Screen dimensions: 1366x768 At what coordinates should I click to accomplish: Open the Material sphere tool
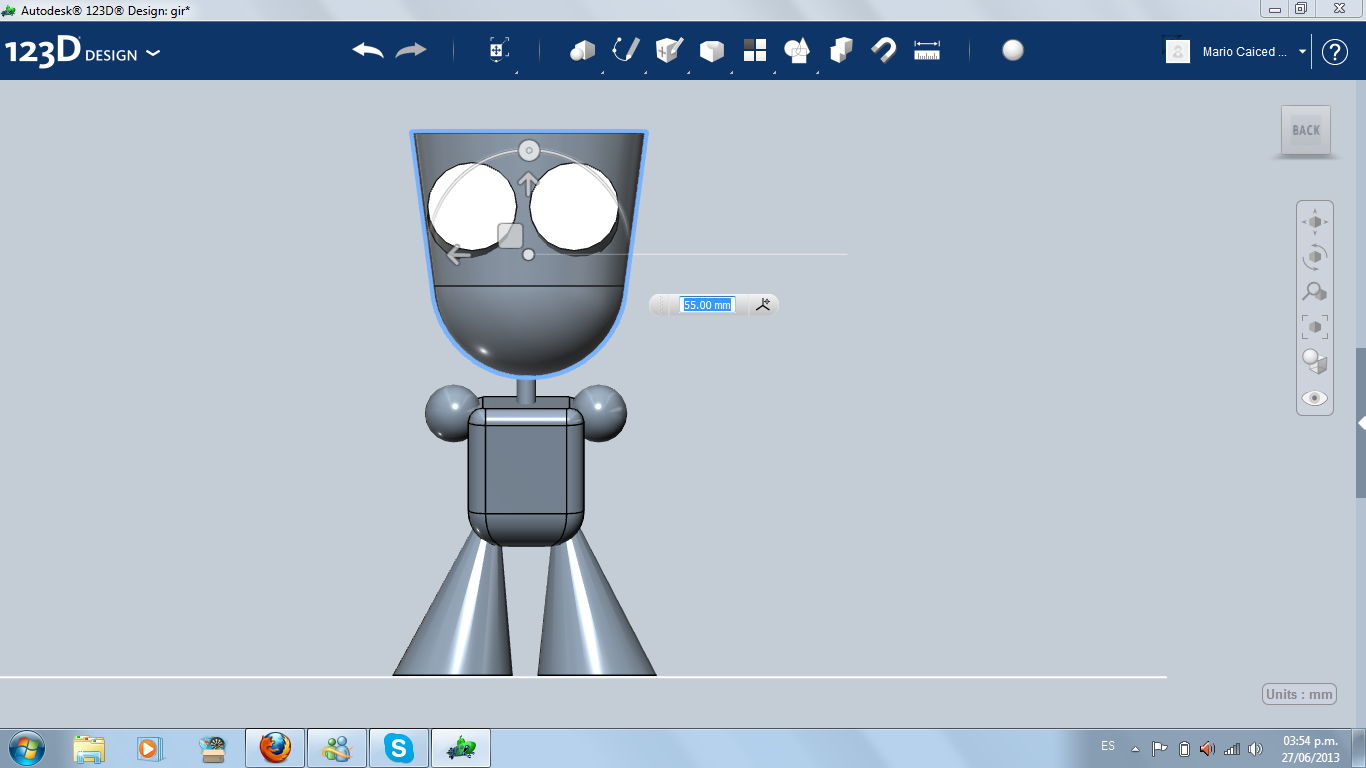coord(1013,50)
